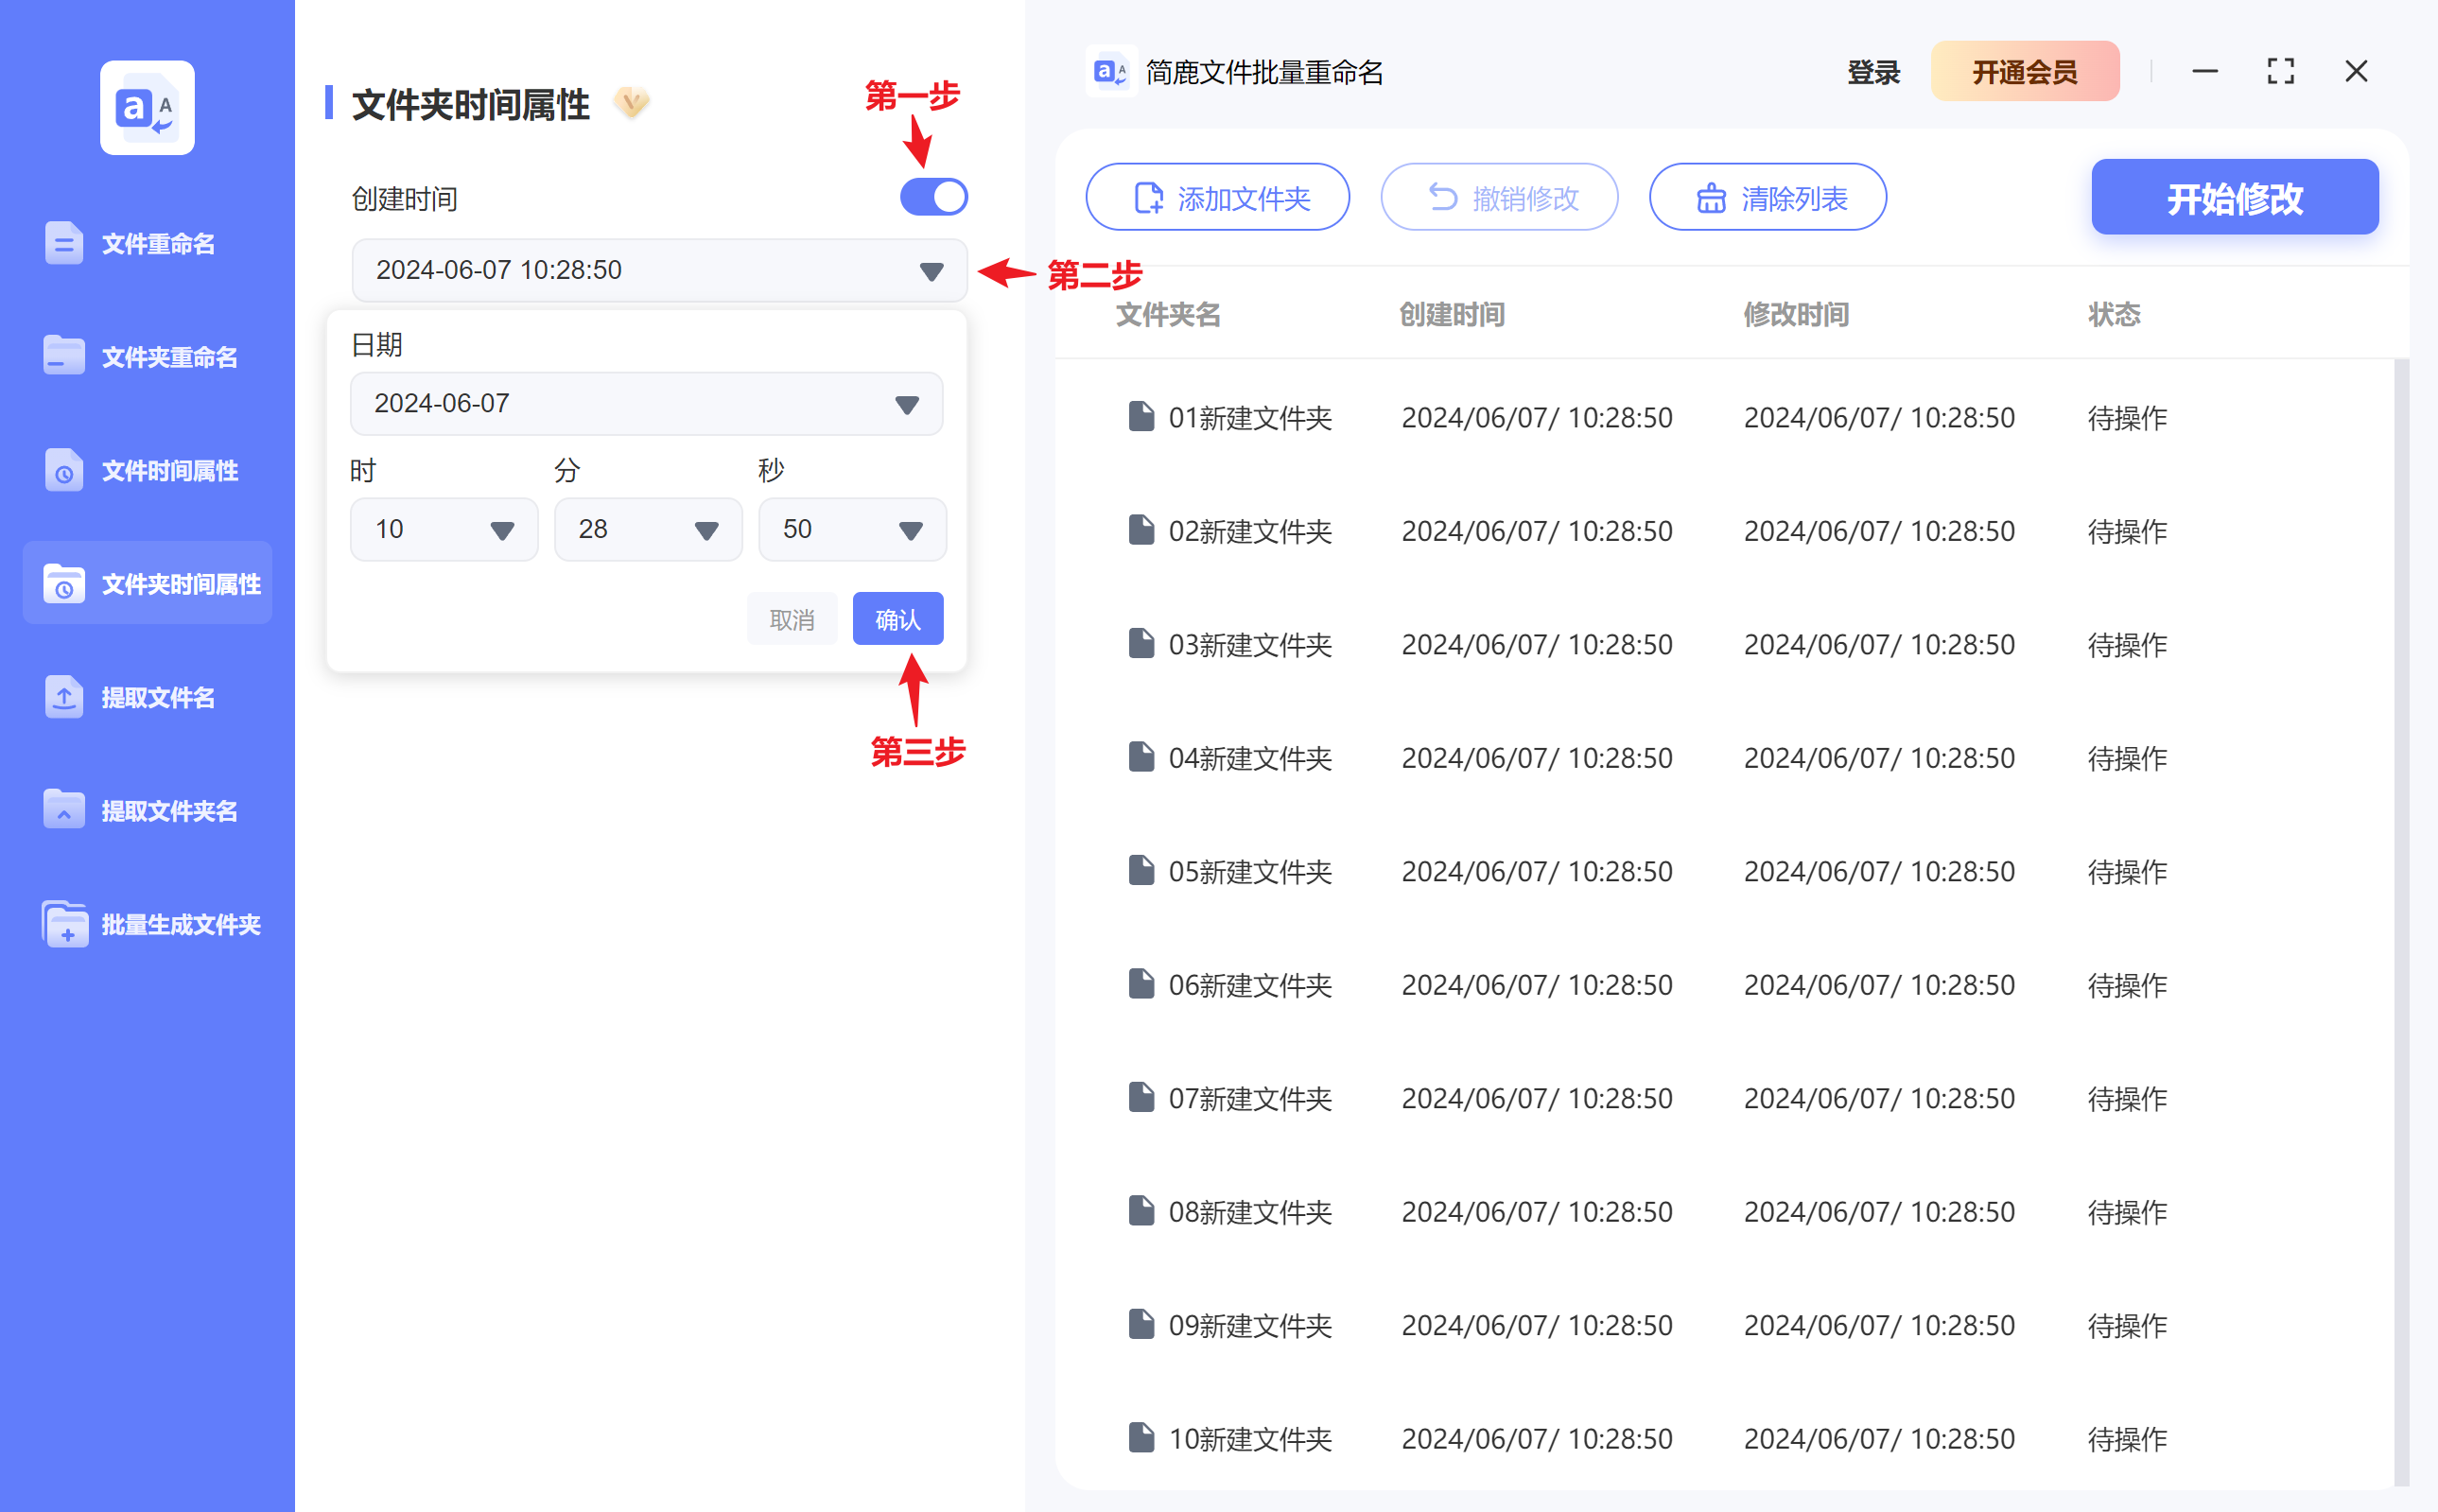Open the 提取文件名 tool
The height and width of the screenshot is (1512, 2438).
pos(157,698)
